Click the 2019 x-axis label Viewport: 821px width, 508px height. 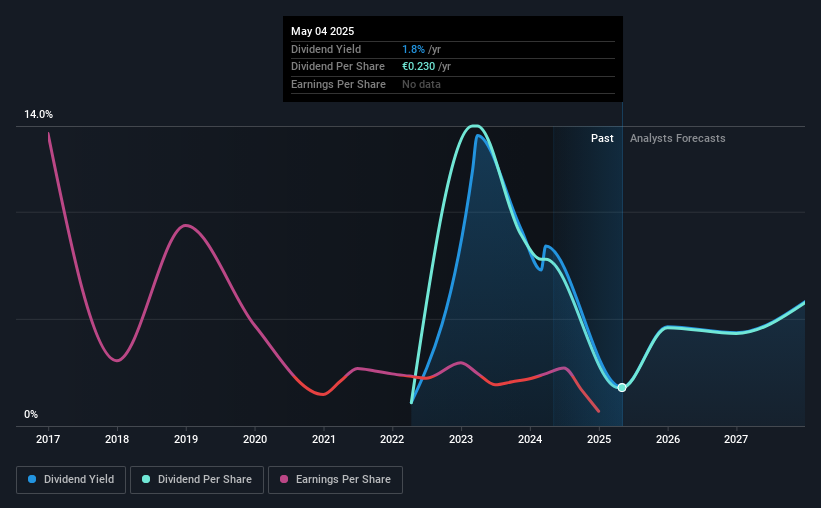186,439
